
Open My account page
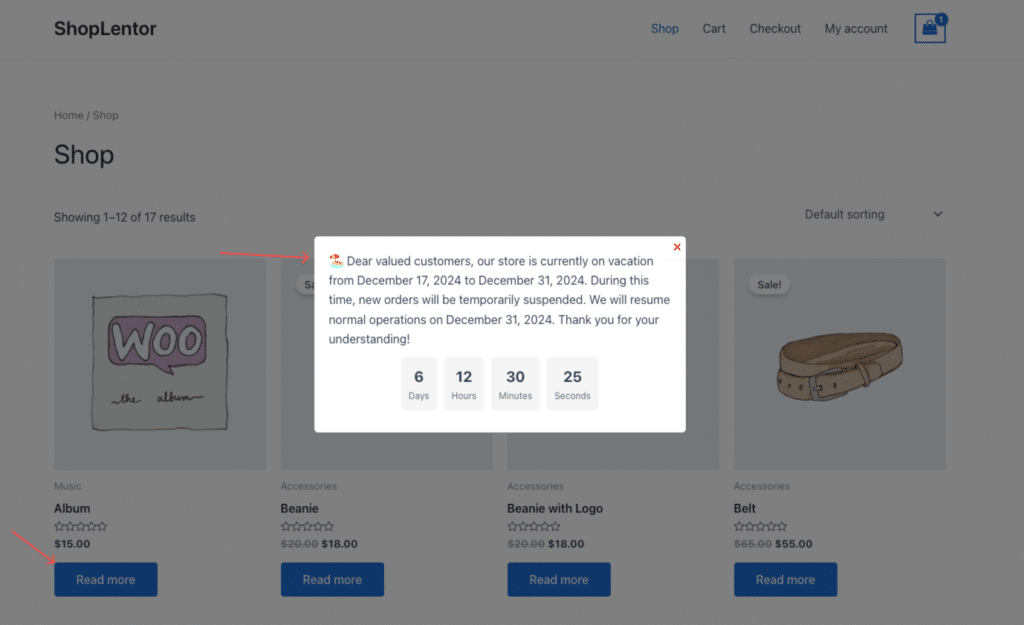pos(856,29)
